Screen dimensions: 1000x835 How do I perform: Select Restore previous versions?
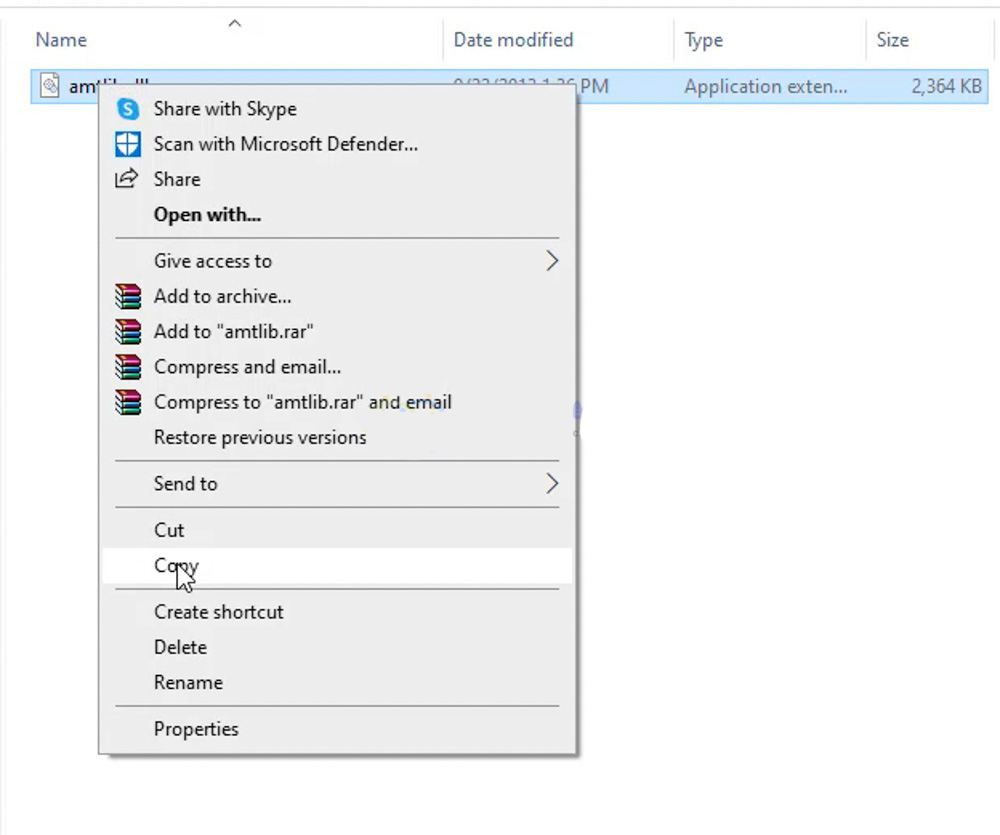[337, 438]
